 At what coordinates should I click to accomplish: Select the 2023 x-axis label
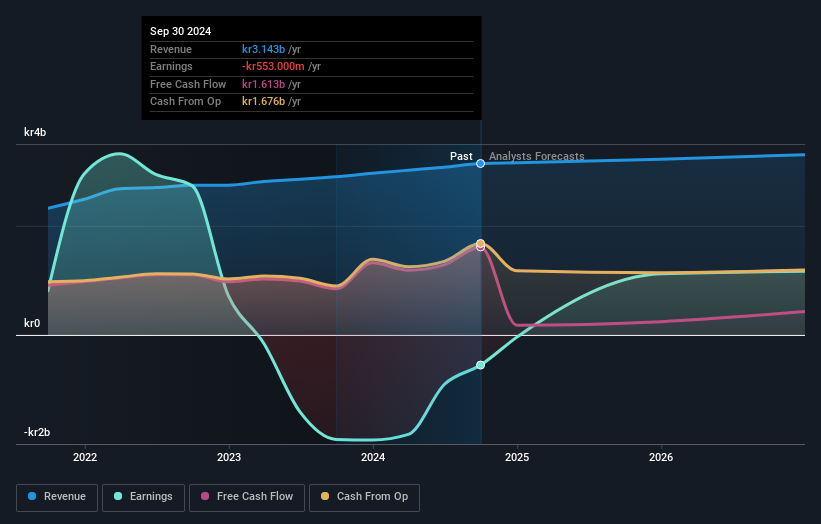point(229,457)
